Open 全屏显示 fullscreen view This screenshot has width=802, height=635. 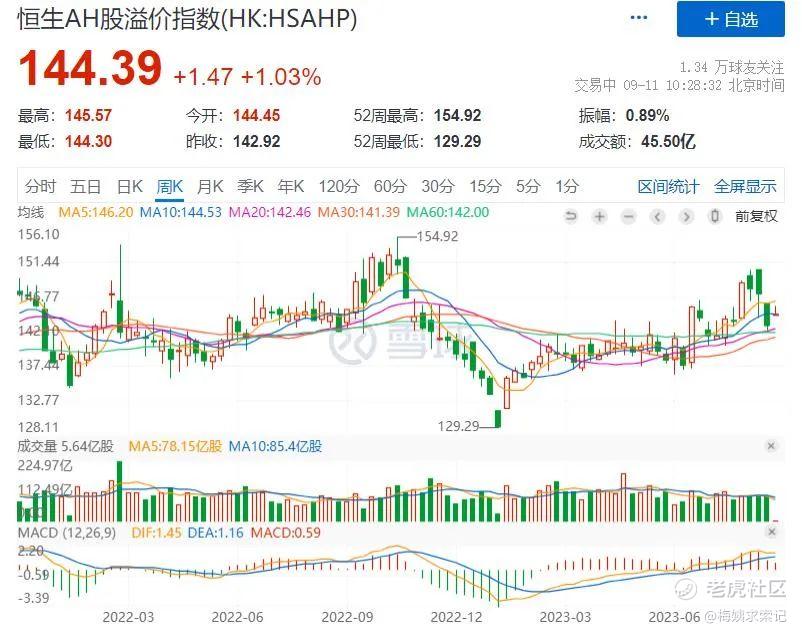click(x=745, y=186)
